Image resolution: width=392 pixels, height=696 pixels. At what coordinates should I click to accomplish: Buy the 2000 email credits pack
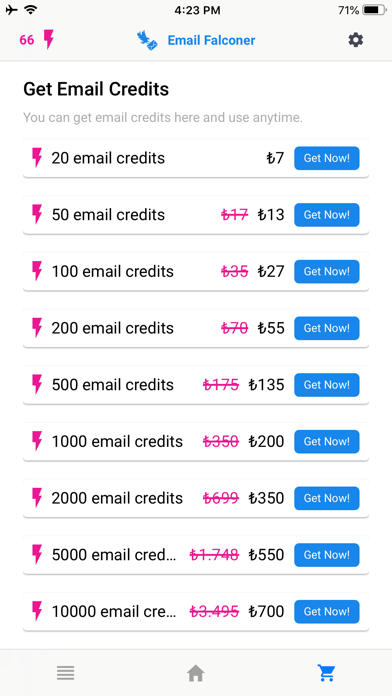point(327,498)
